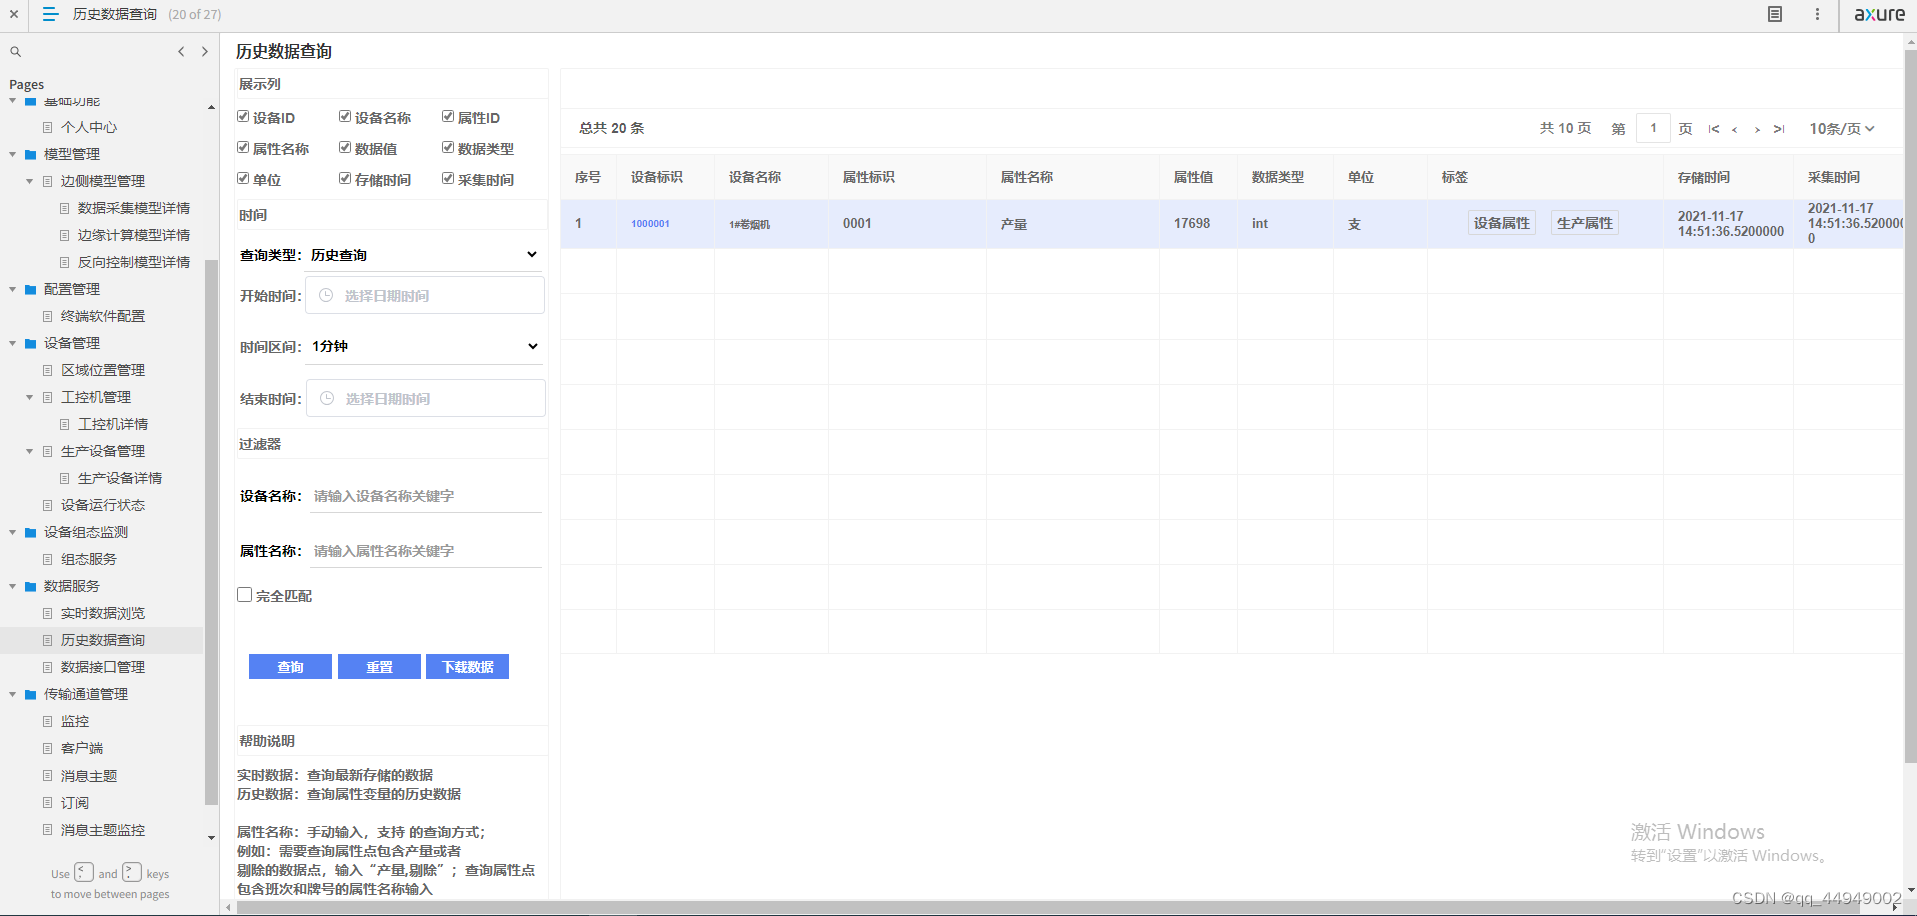Toggle the pages hamburger menu icon
The width and height of the screenshot is (1917, 916).
(x=50, y=14)
